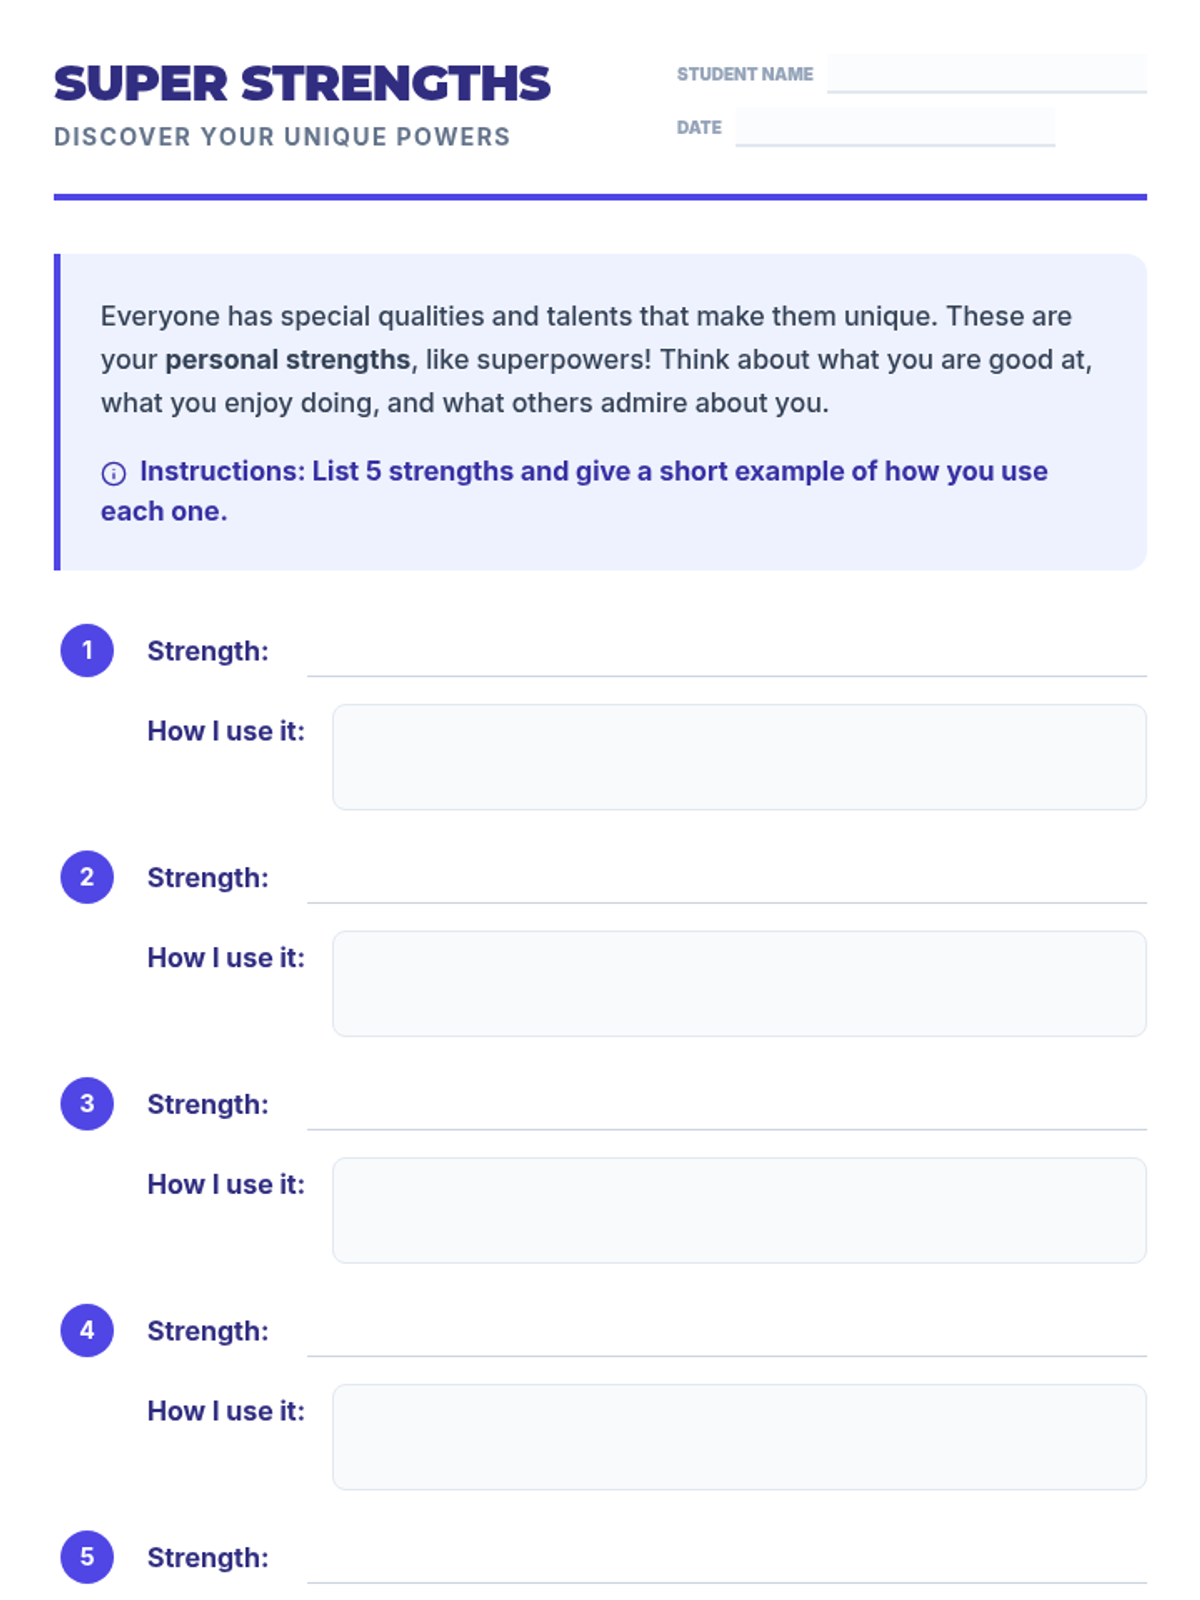
Task: Click the third How I use it box
Action: pos(739,1211)
